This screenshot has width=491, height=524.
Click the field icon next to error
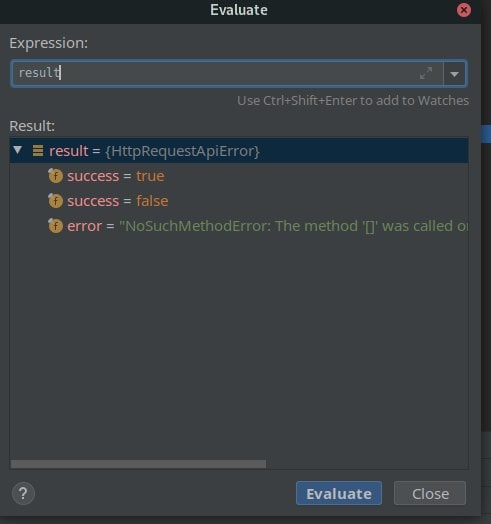pos(55,226)
